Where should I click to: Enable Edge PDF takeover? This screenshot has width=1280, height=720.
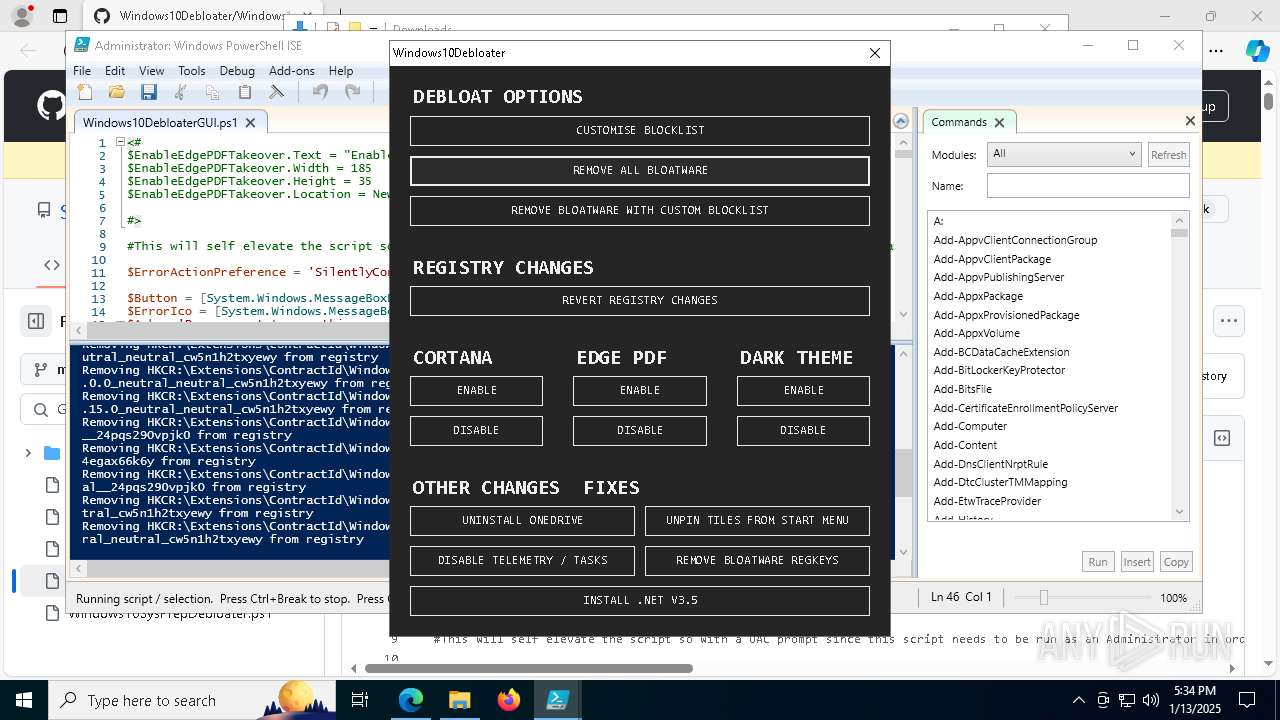640,390
